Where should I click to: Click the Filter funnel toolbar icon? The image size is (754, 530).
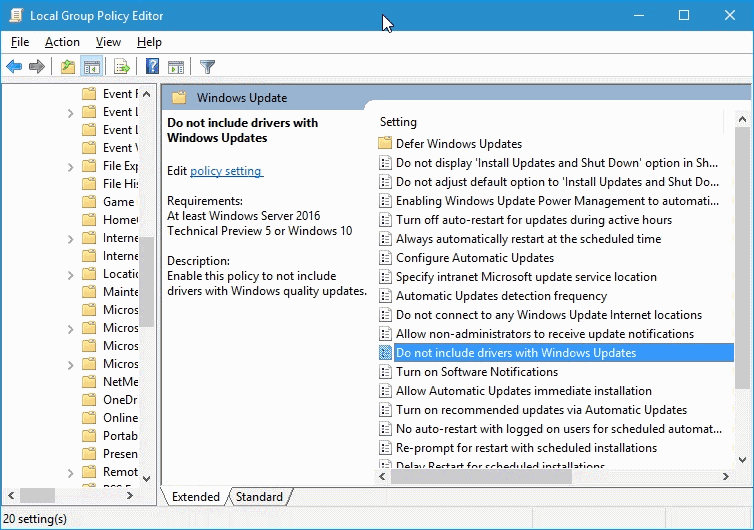click(207, 66)
